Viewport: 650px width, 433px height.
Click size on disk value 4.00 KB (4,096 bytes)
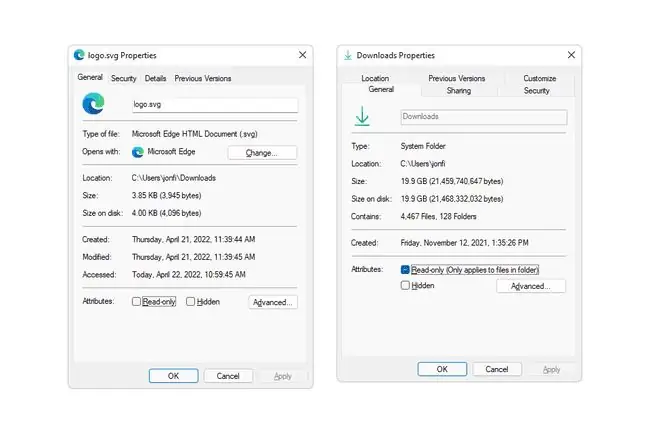[x=166, y=213]
